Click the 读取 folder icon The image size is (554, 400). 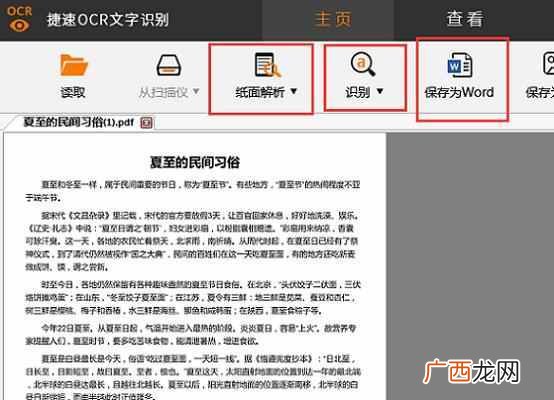(73, 65)
